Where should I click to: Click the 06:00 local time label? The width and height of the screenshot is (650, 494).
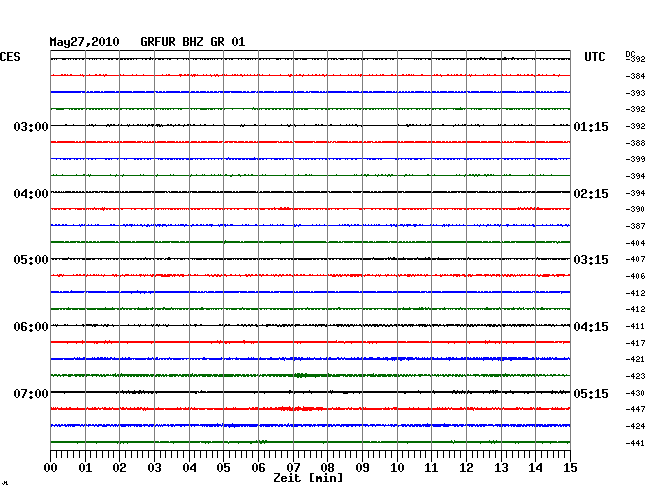click(x=31, y=327)
